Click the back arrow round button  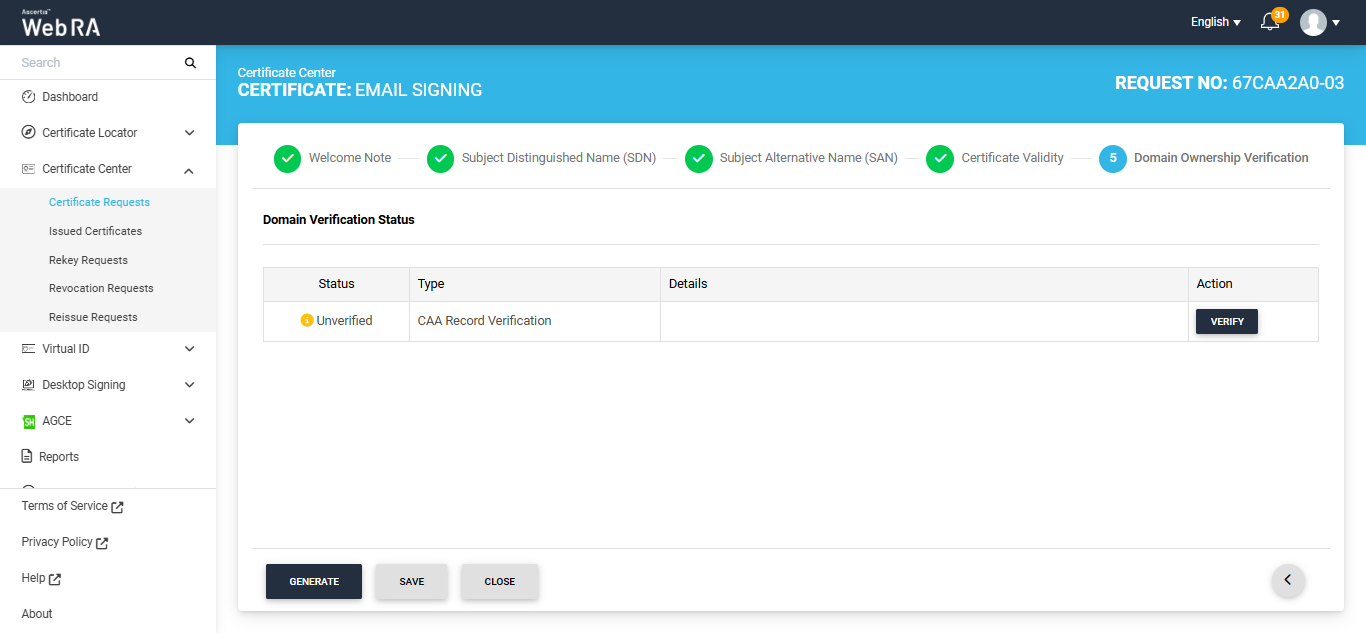(x=1288, y=580)
